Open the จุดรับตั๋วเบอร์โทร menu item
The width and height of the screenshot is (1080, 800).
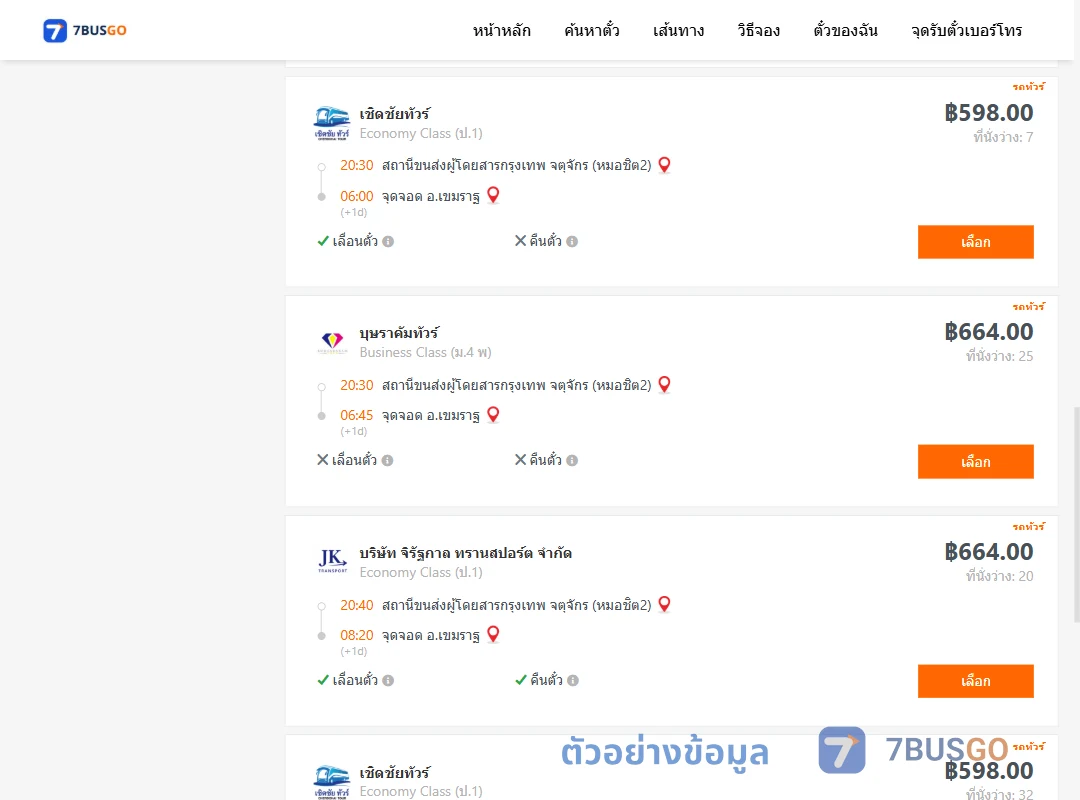pos(966,30)
